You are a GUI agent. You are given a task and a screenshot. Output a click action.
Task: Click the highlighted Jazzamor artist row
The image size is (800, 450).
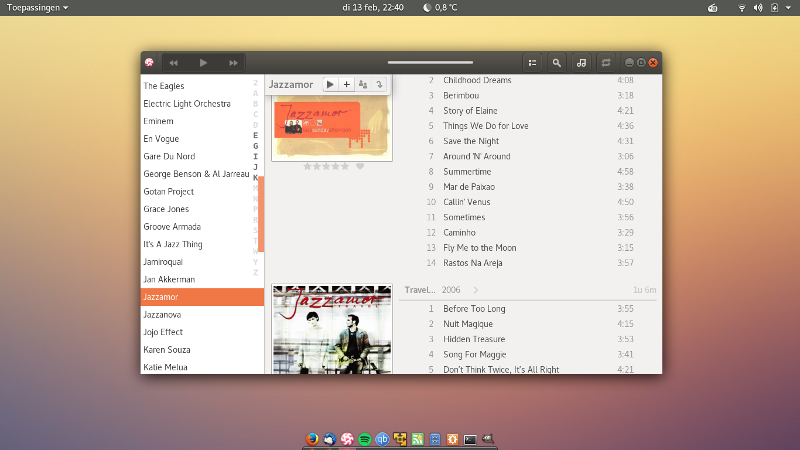tap(202, 297)
